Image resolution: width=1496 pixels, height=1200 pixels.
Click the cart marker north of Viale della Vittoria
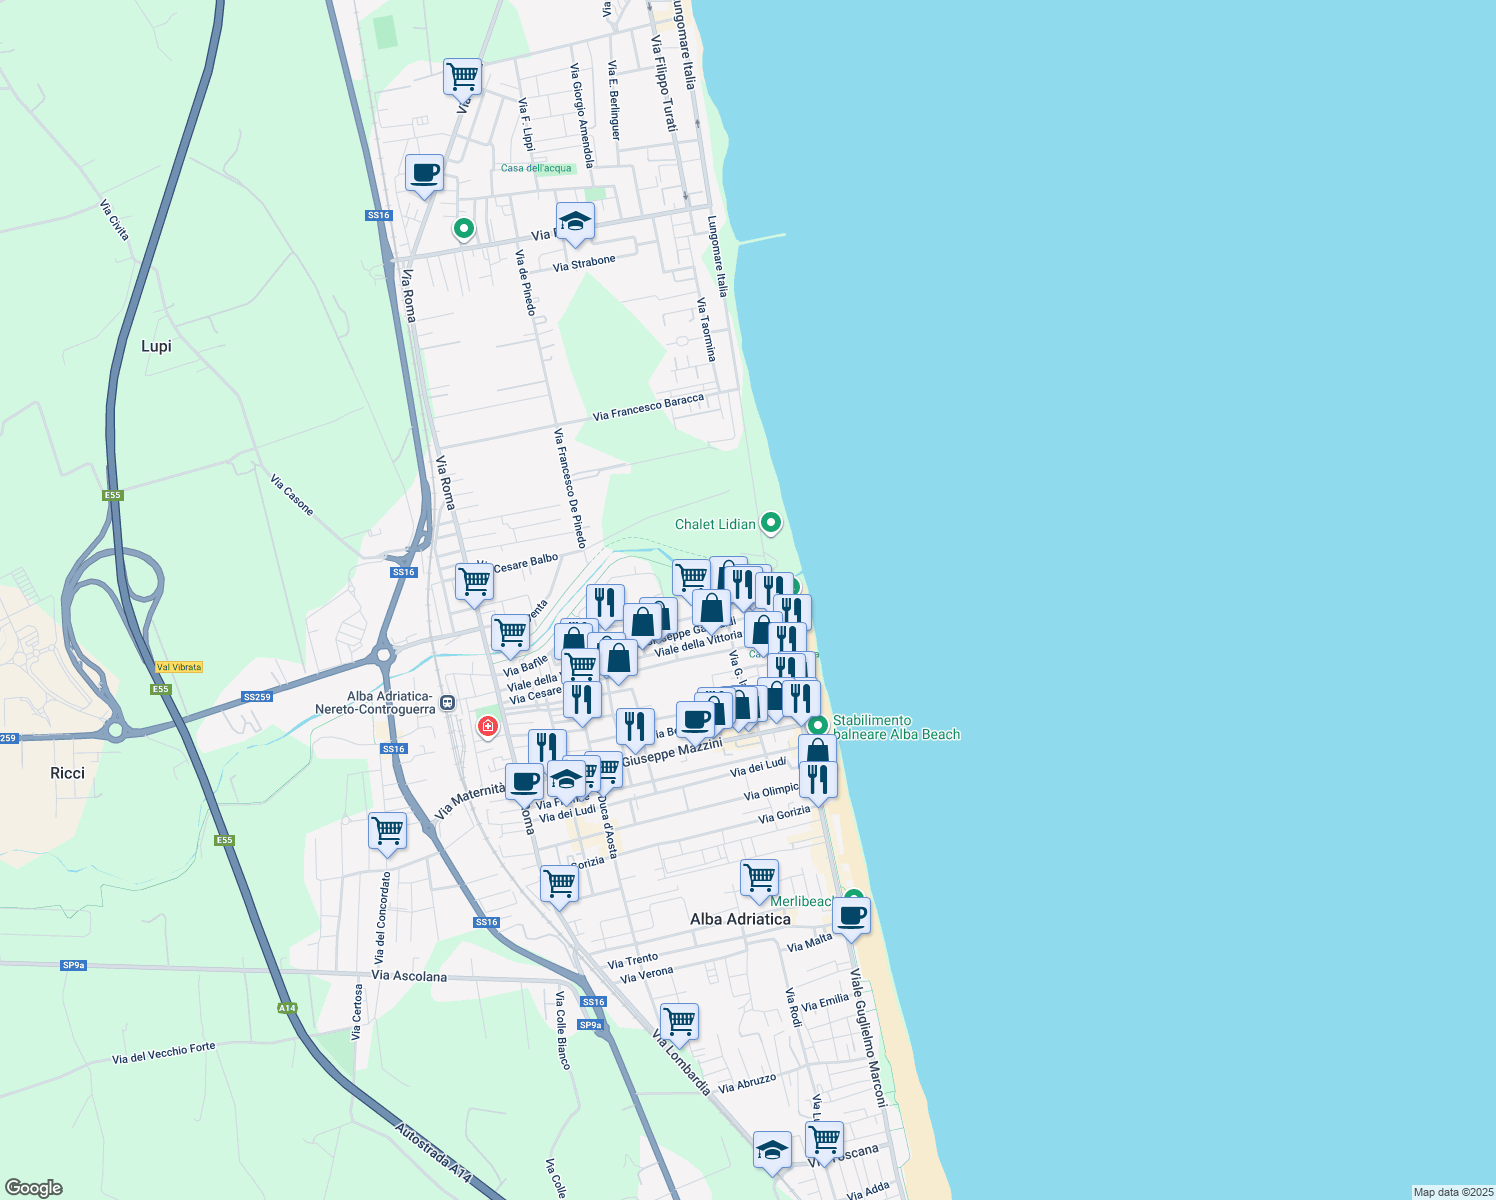tap(691, 578)
